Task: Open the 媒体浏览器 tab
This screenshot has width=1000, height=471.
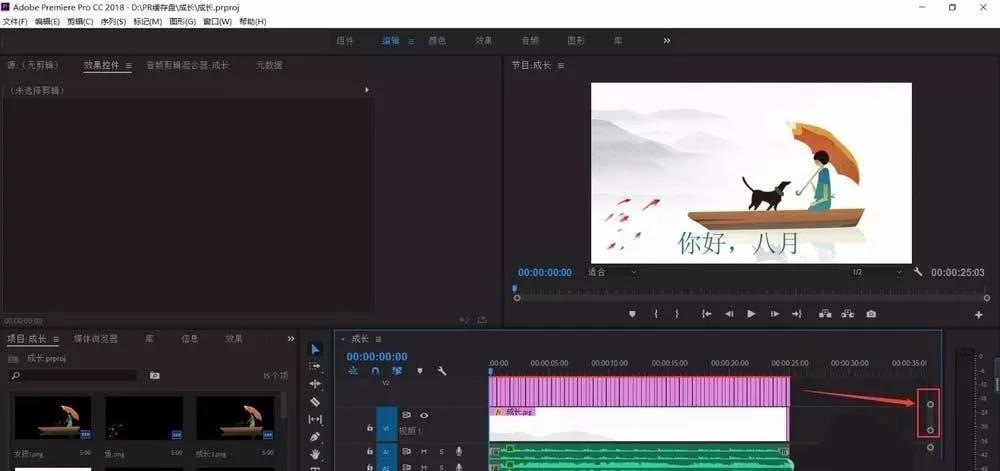Action: (96, 338)
